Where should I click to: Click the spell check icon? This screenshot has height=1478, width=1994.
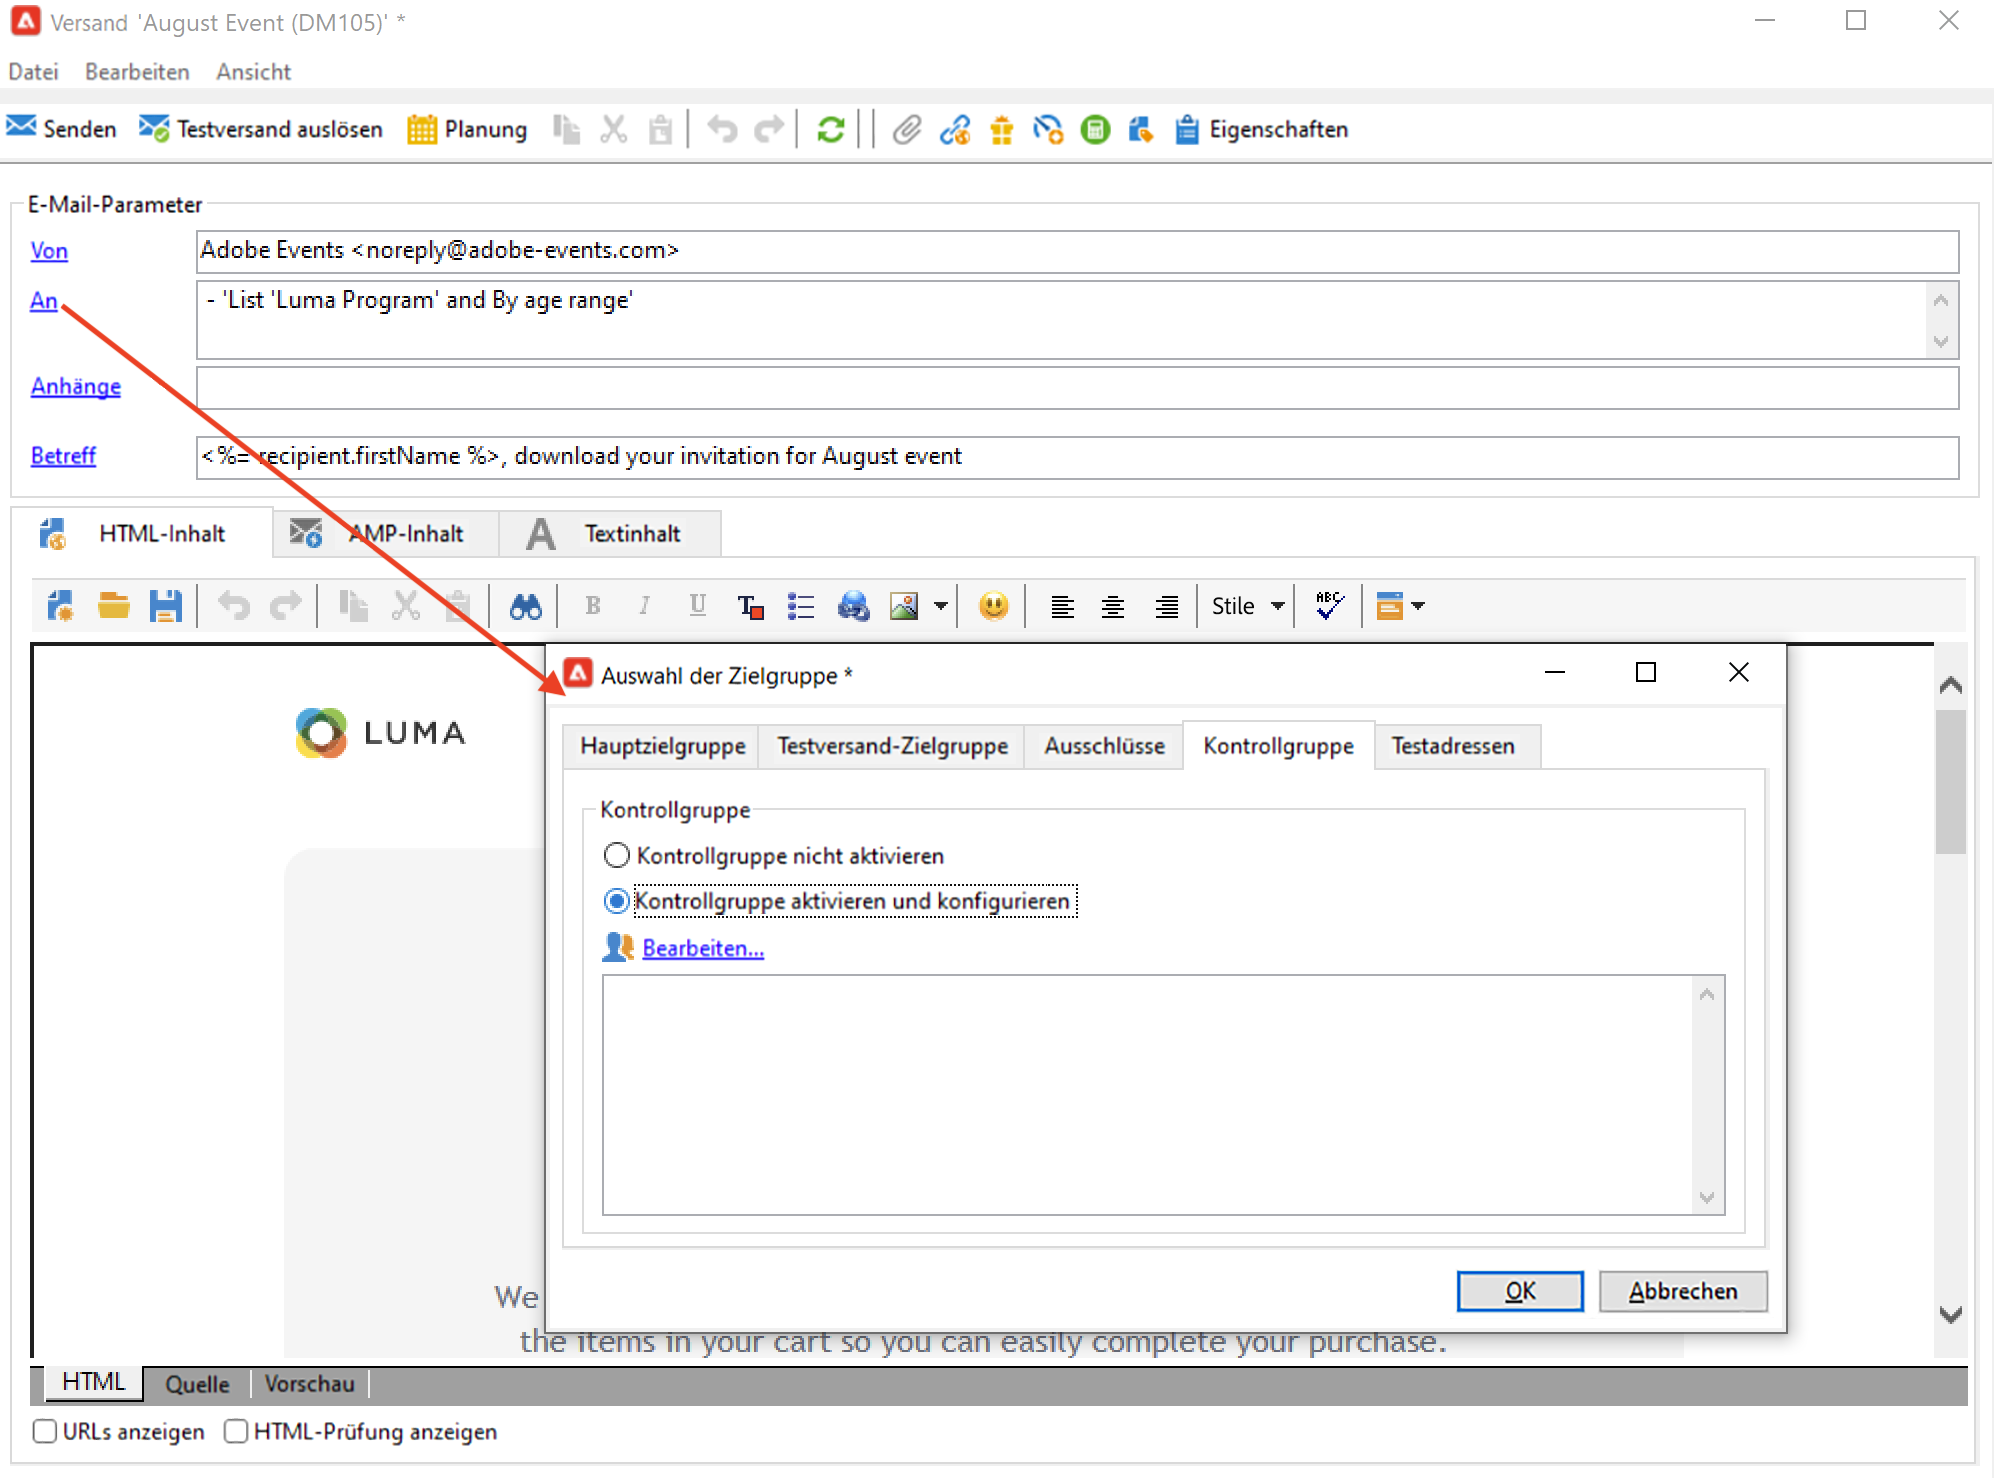tap(1329, 606)
